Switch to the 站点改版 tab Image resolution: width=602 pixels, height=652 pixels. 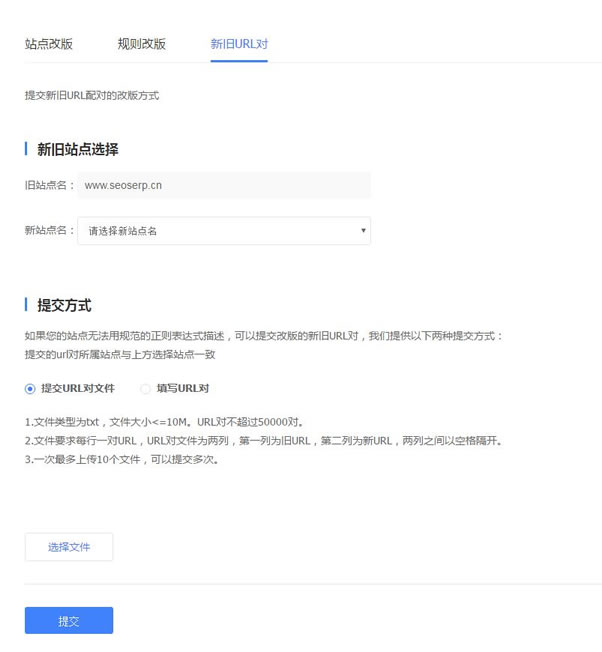49,44
